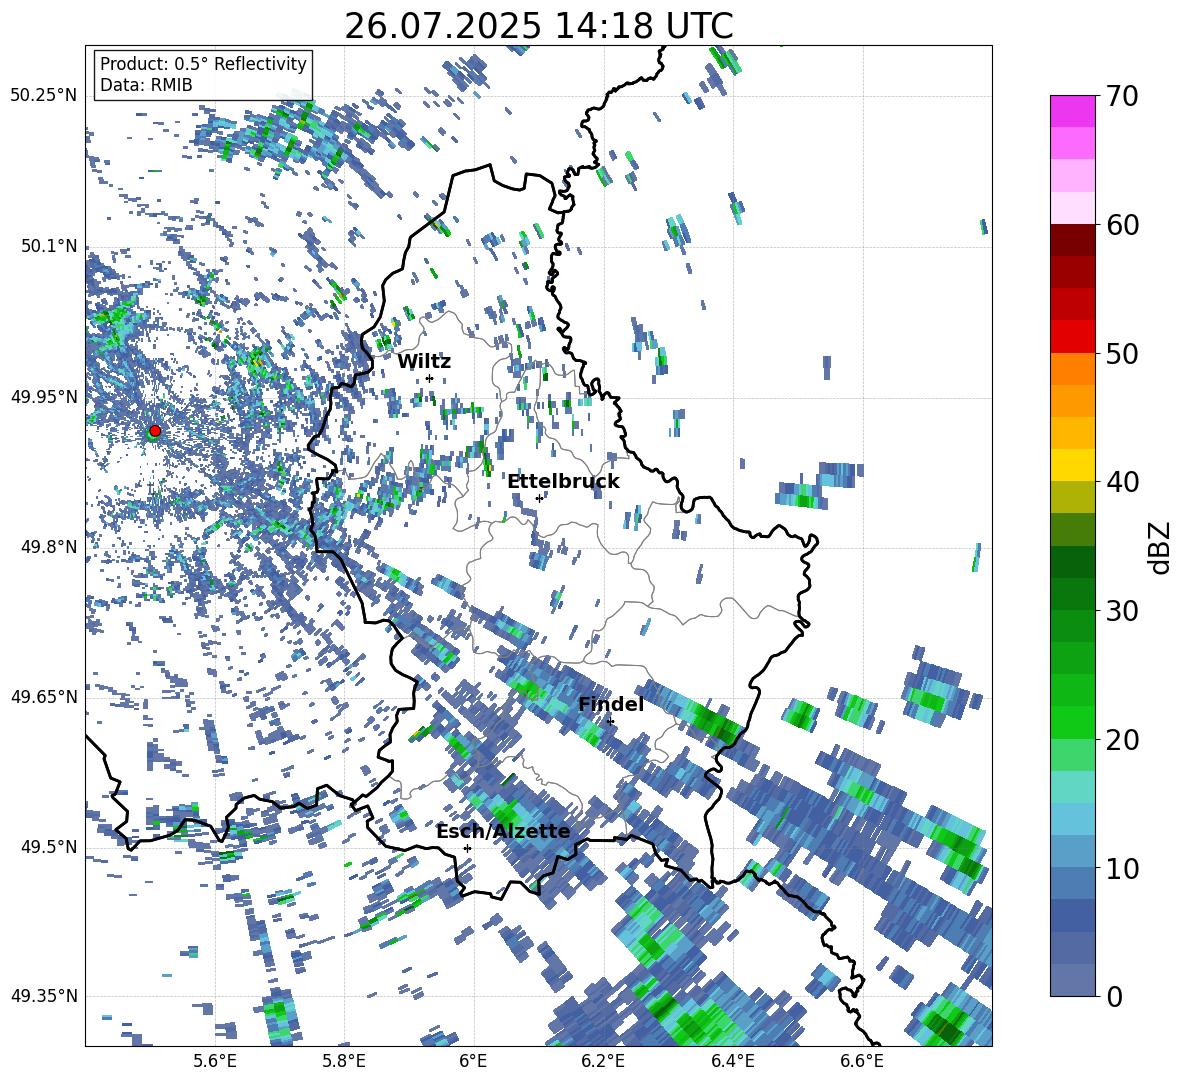Click the red radar site marker dot

click(x=155, y=430)
